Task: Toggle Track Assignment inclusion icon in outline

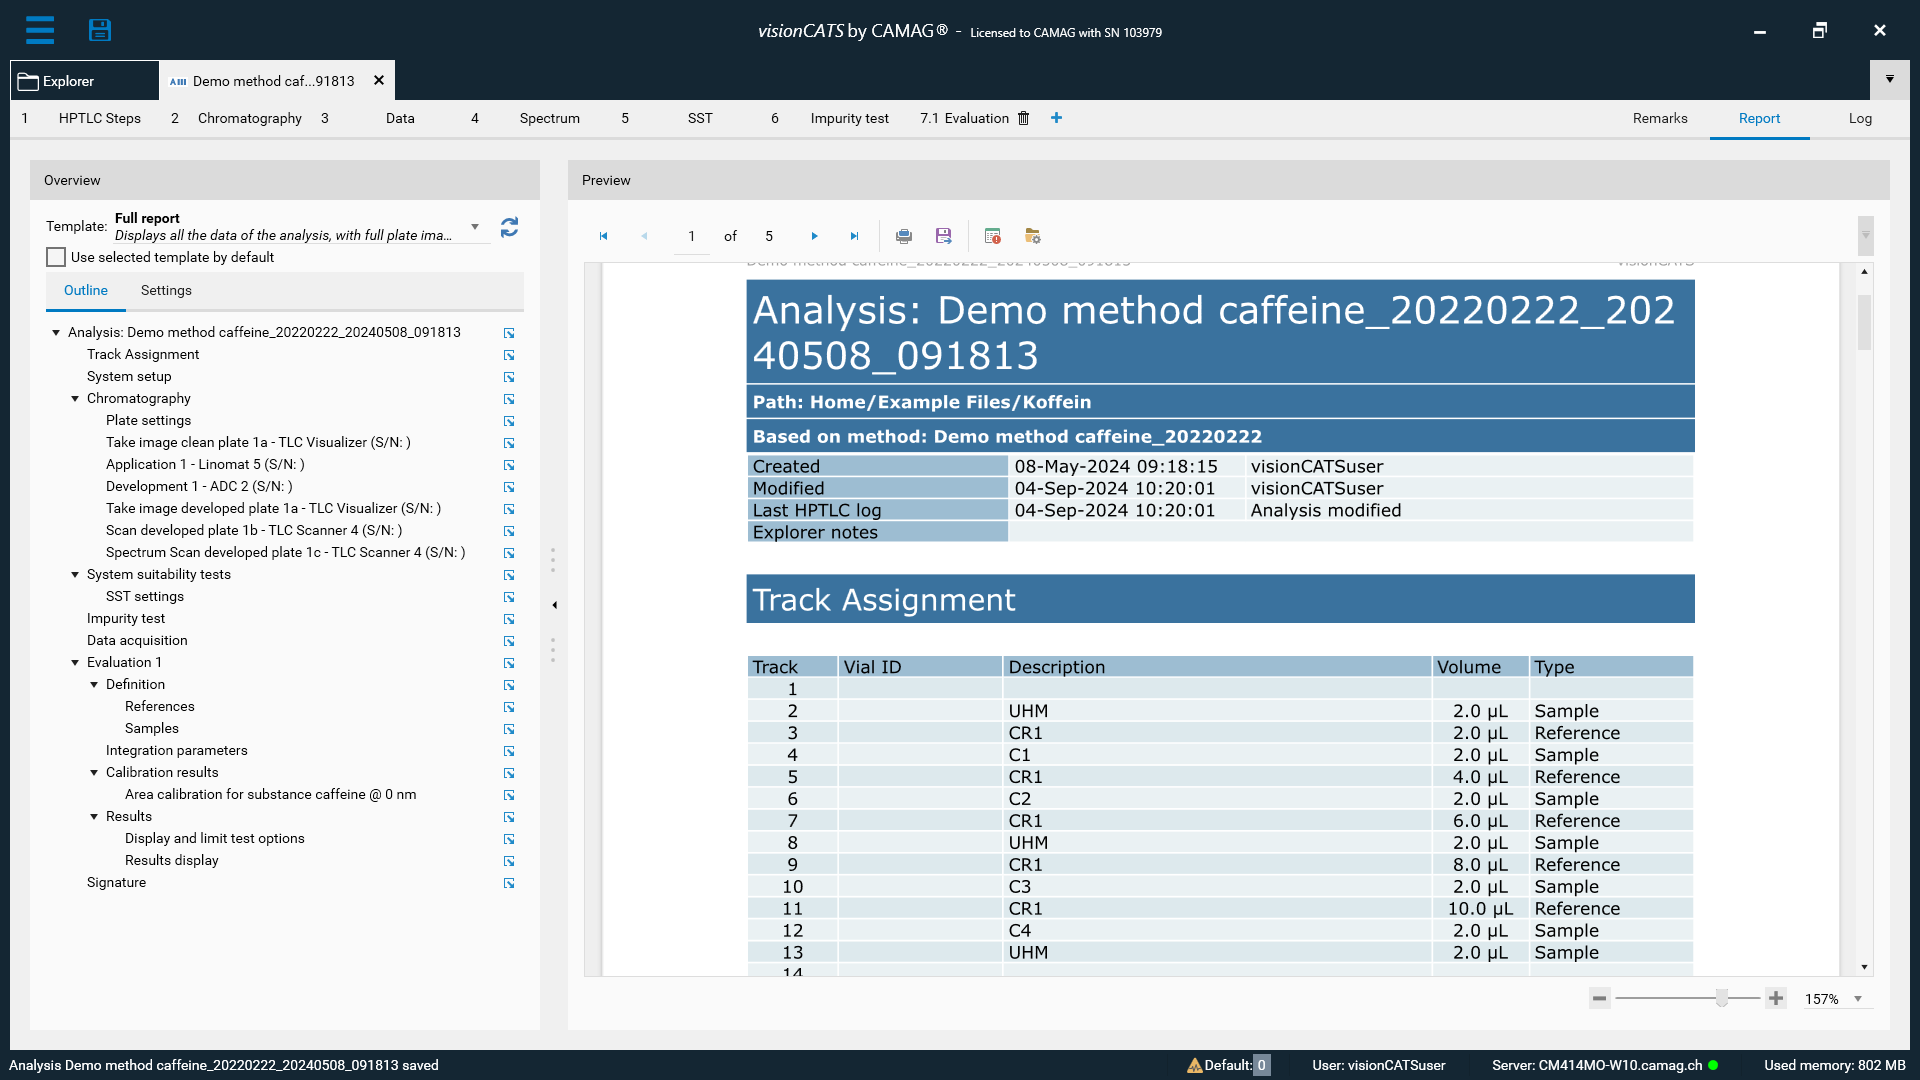Action: coord(509,355)
